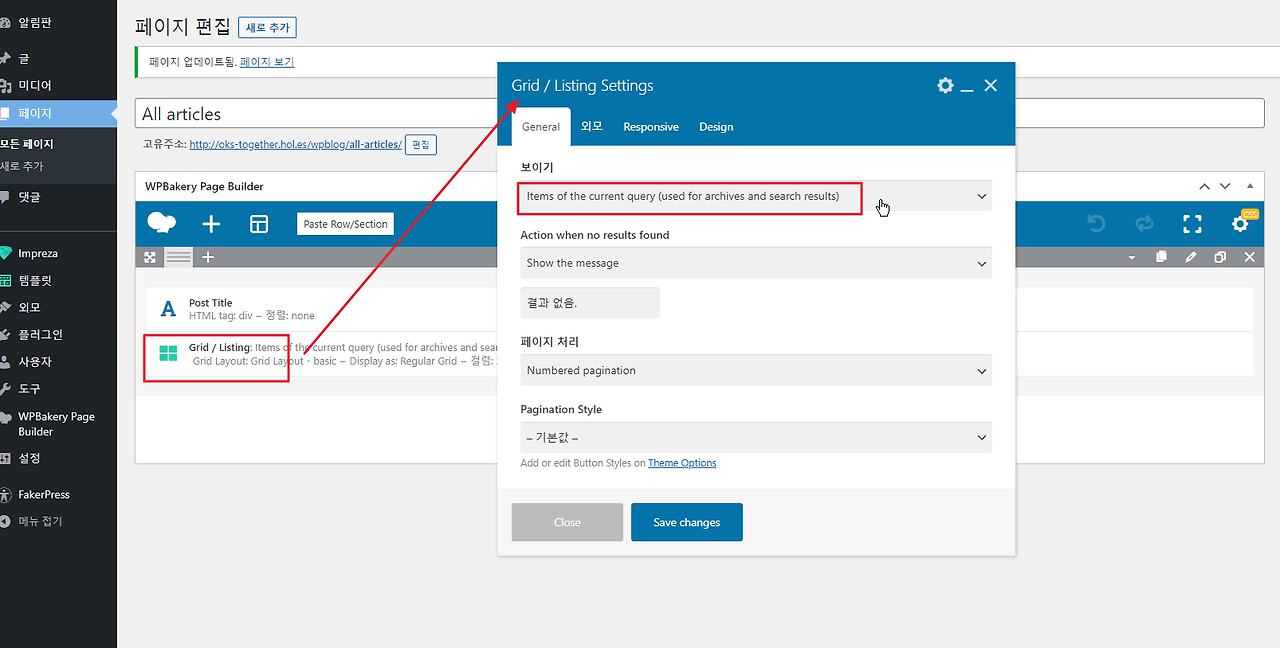1280x648 pixels.
Task: Switch to Responsive tab
Action: click(651, 127)
